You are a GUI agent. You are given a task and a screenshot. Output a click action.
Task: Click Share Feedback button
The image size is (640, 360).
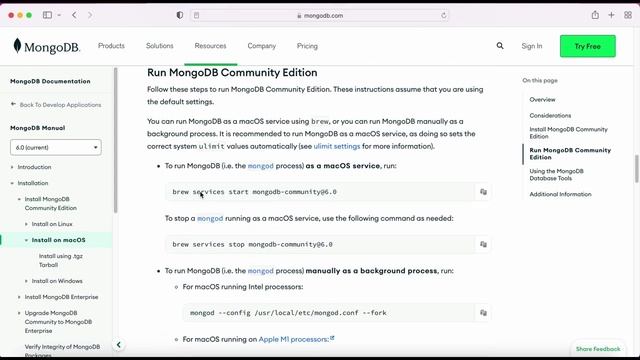point(598,349)
